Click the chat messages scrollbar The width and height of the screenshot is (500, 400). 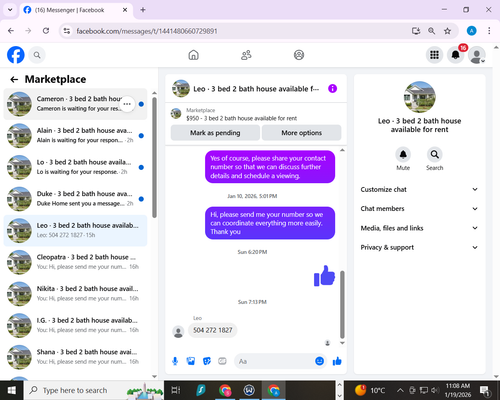[342, 305]
